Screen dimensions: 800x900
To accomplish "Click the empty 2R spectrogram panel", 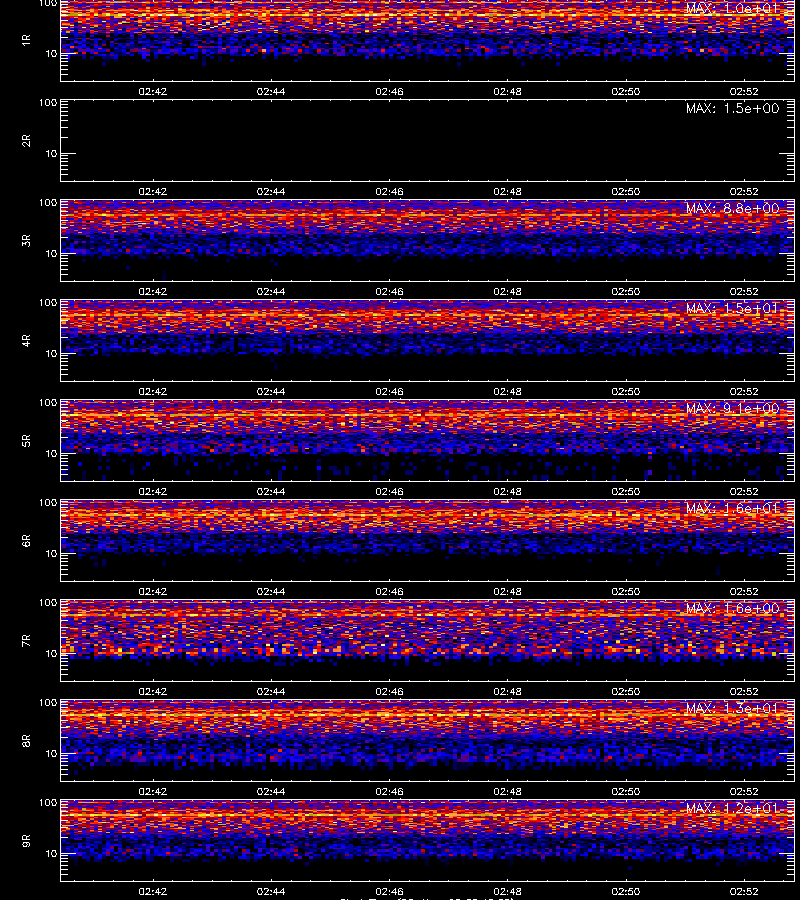I will point(428,141).
